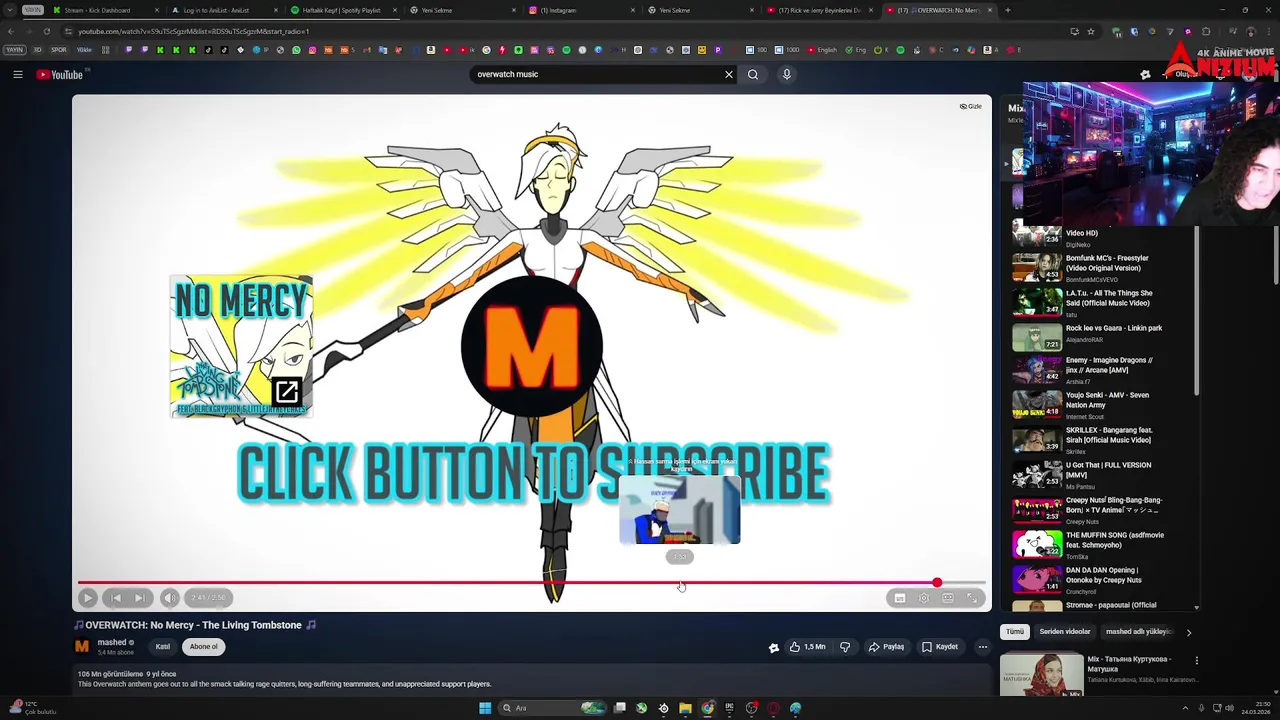The width and height of the screenshot is (1280, 720).
Task: Open the mashed channel name link
Action: point(112,642)
